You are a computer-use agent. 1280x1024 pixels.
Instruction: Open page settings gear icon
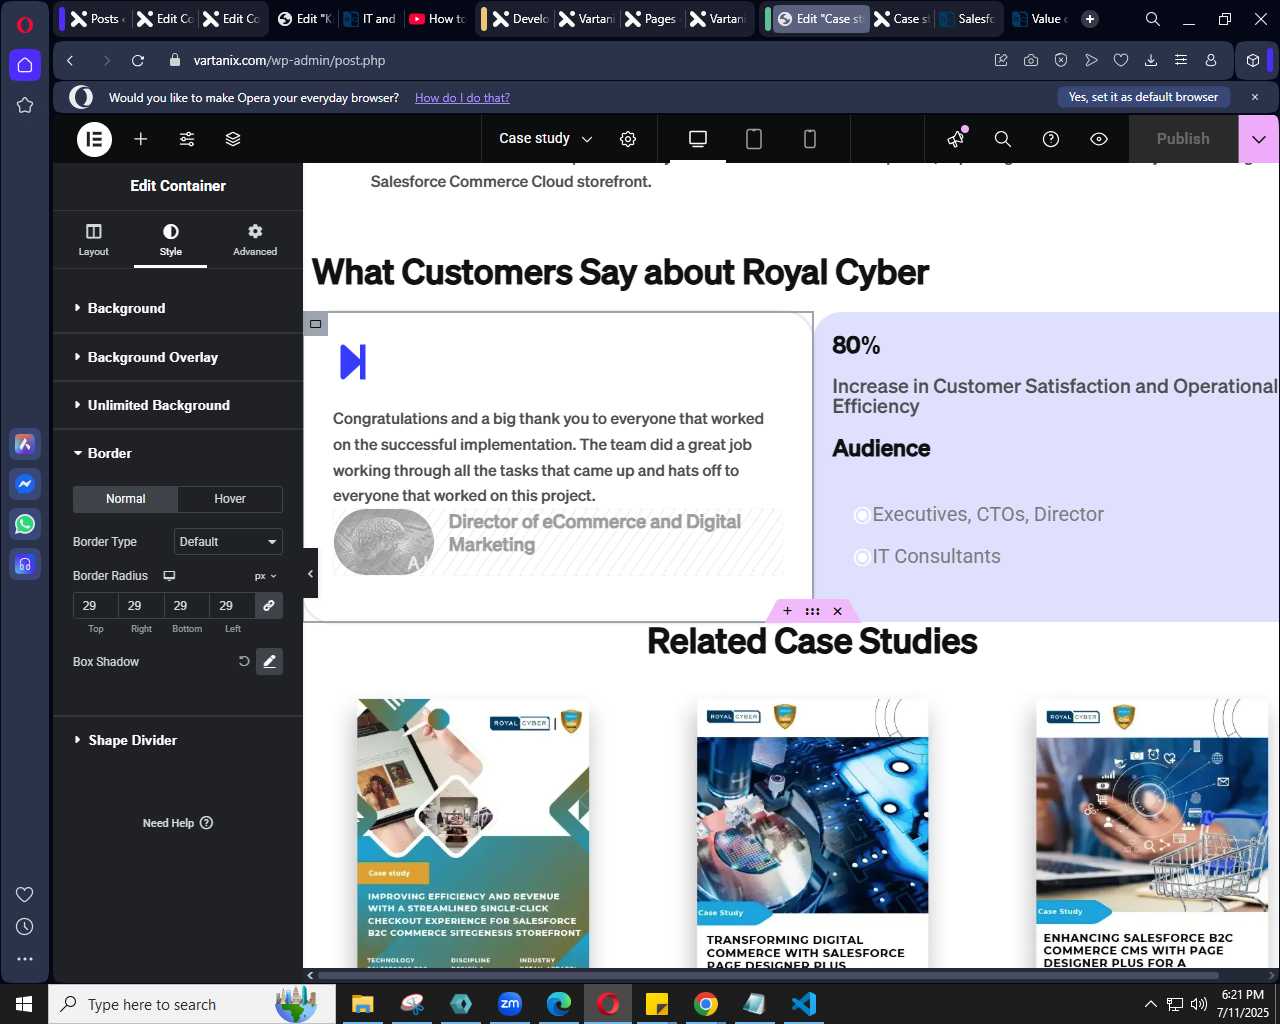pos(628,139)
